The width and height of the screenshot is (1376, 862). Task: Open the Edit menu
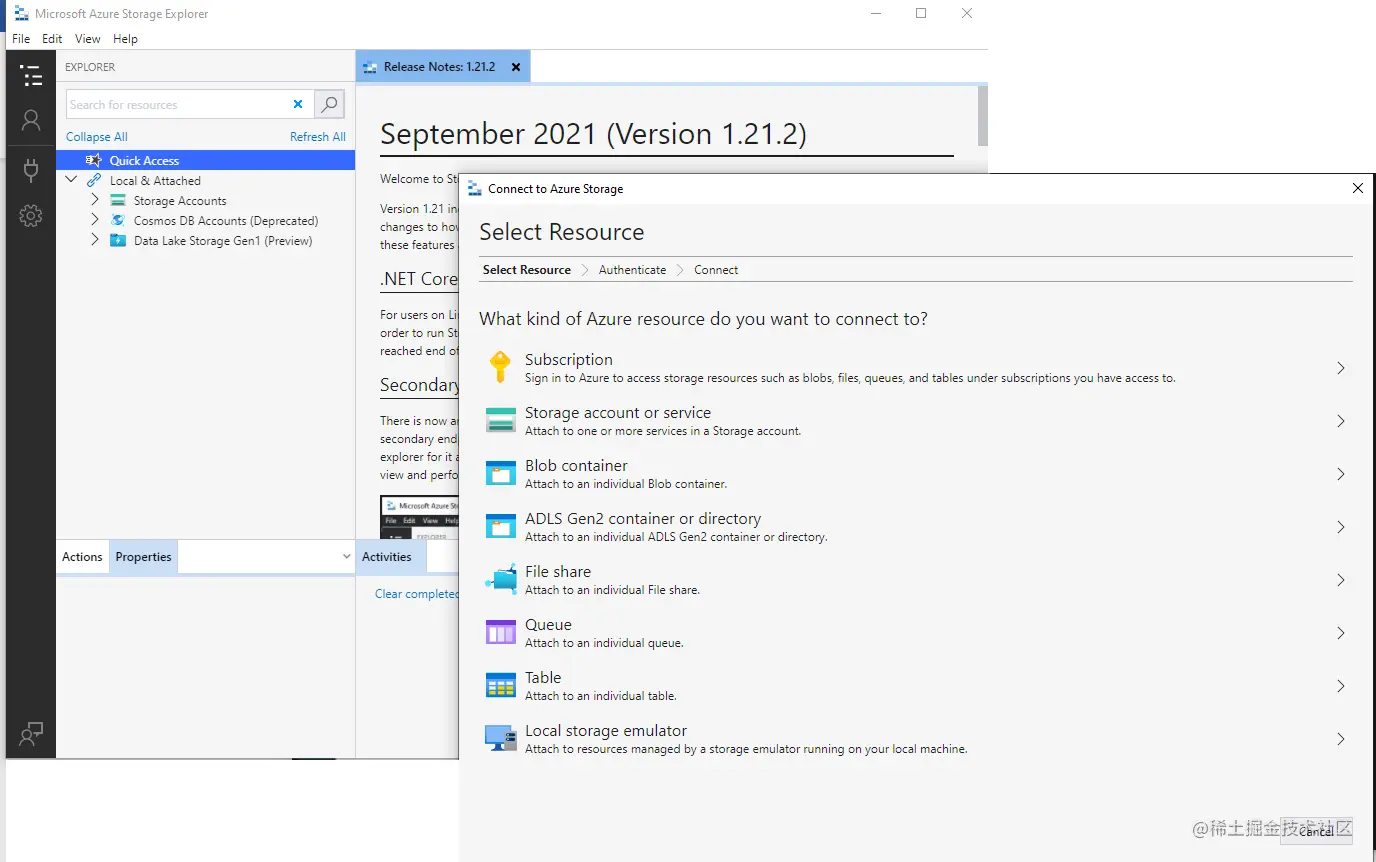pos(52,38)
